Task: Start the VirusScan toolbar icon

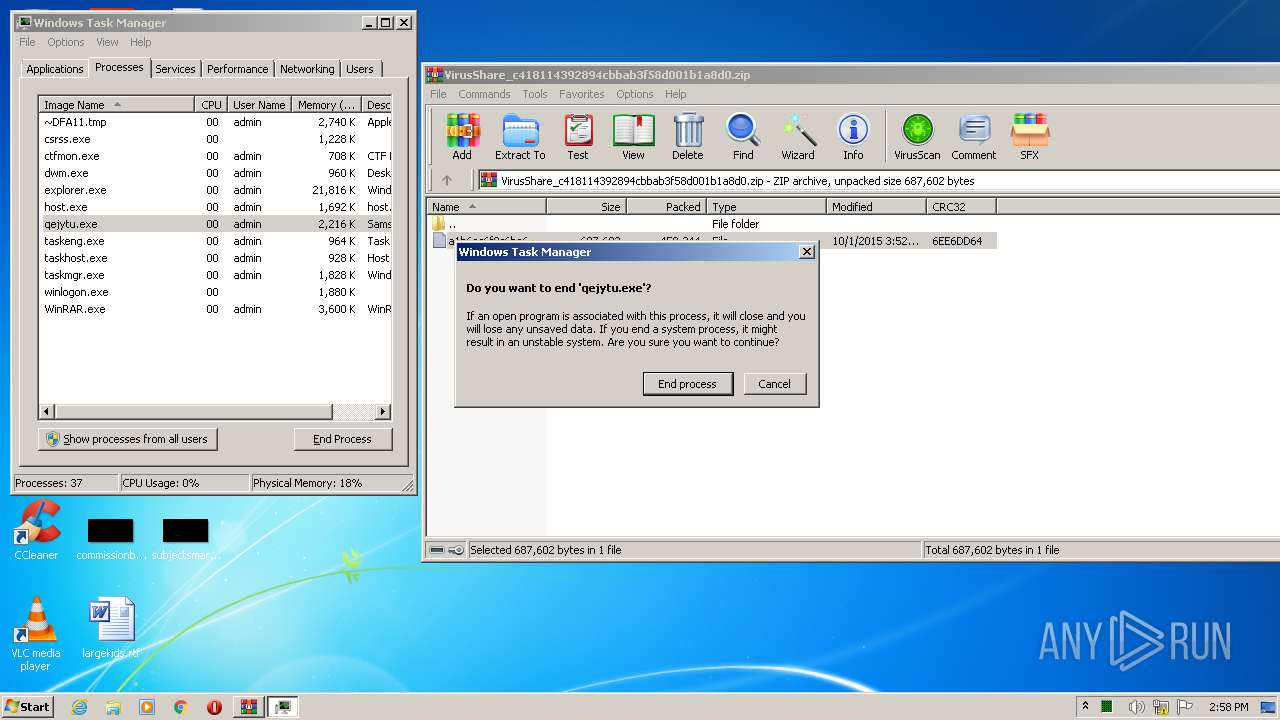Action: click(x=917, y=136)
